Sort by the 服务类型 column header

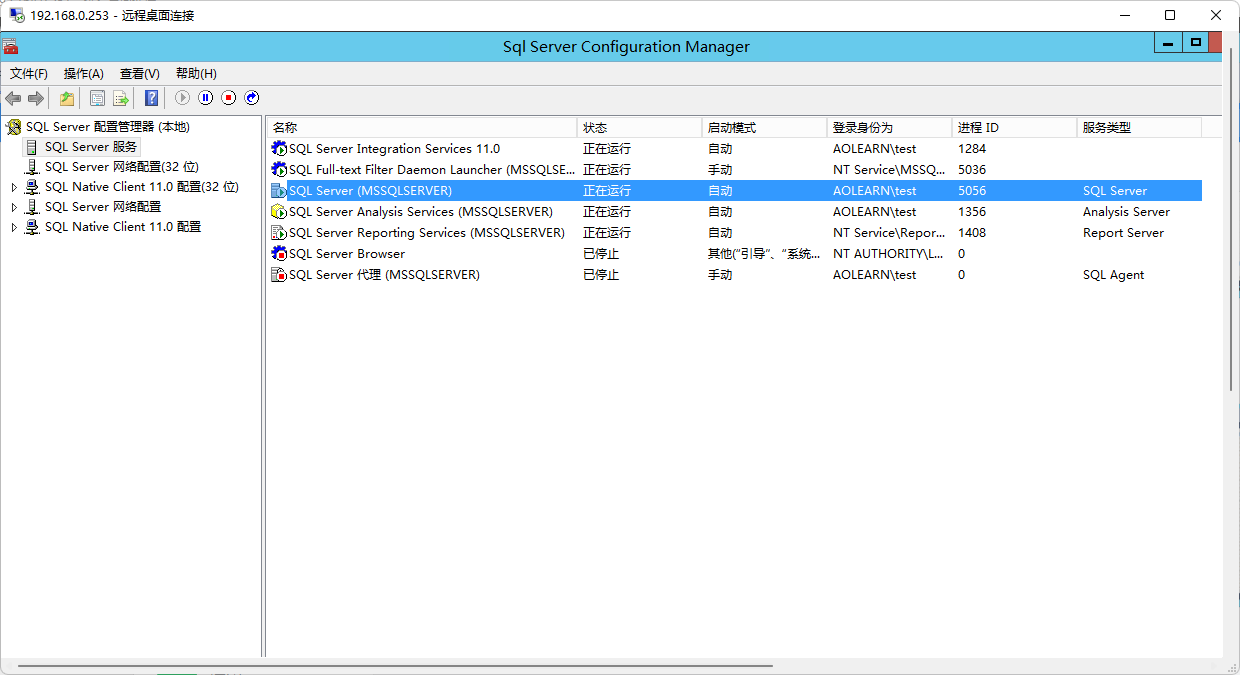coord(1140,128)
